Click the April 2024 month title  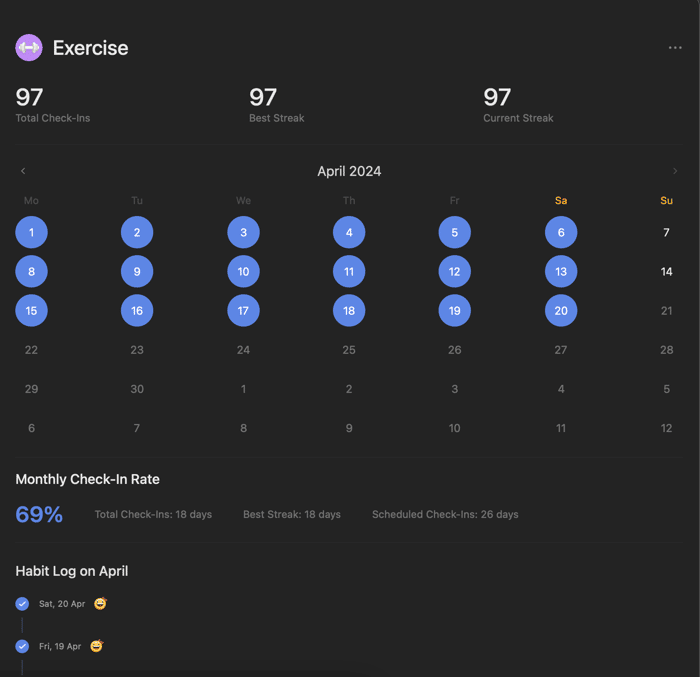[x=349, y=171]
